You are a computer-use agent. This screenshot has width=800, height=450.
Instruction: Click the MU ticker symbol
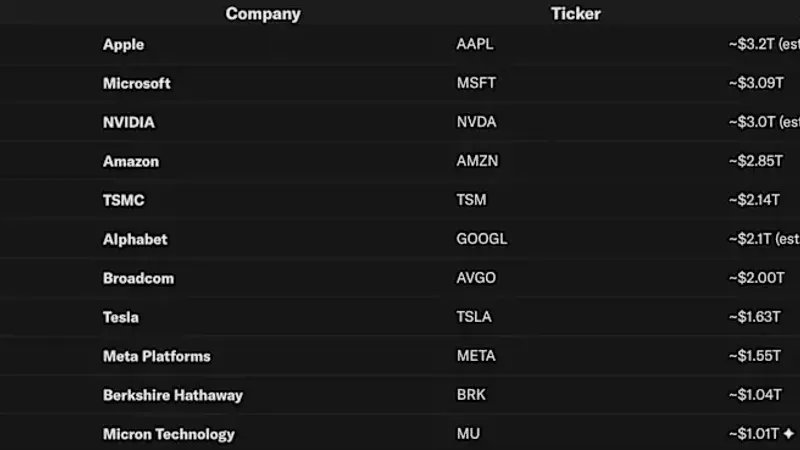point(468,434)
